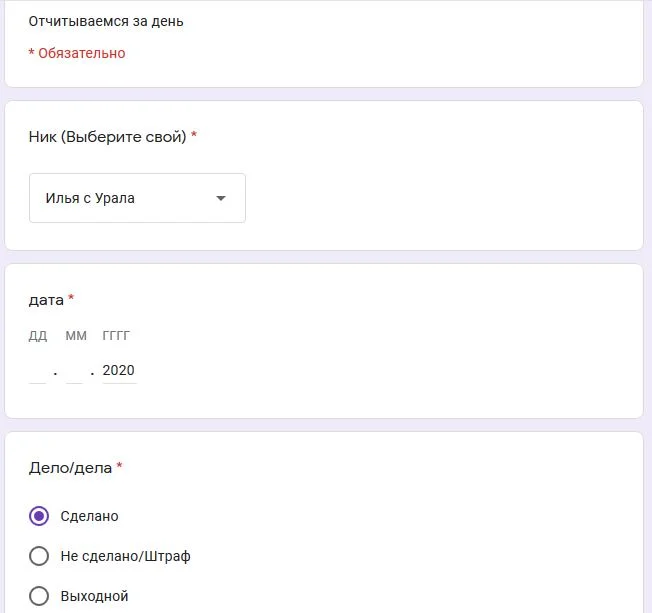
Task: Click the red asterisk next to "Дело/дела"
Action: pos(120,466)
